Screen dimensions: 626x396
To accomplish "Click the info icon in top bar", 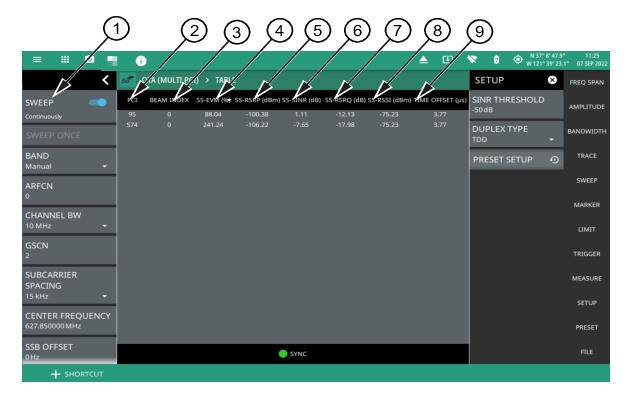I will click(141, 61).
